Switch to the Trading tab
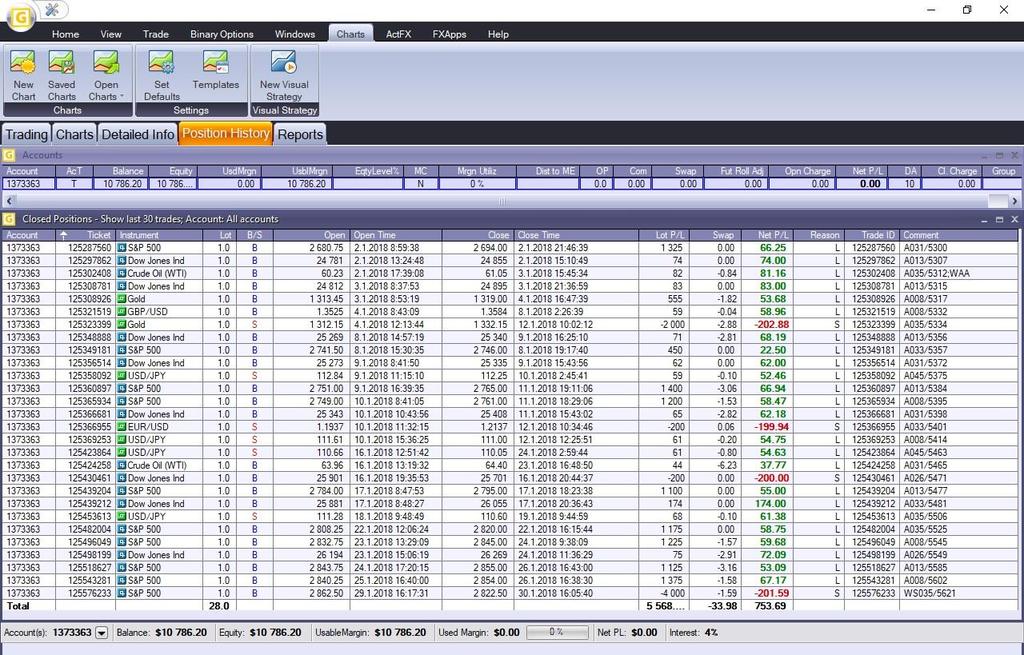 (26, 135)
